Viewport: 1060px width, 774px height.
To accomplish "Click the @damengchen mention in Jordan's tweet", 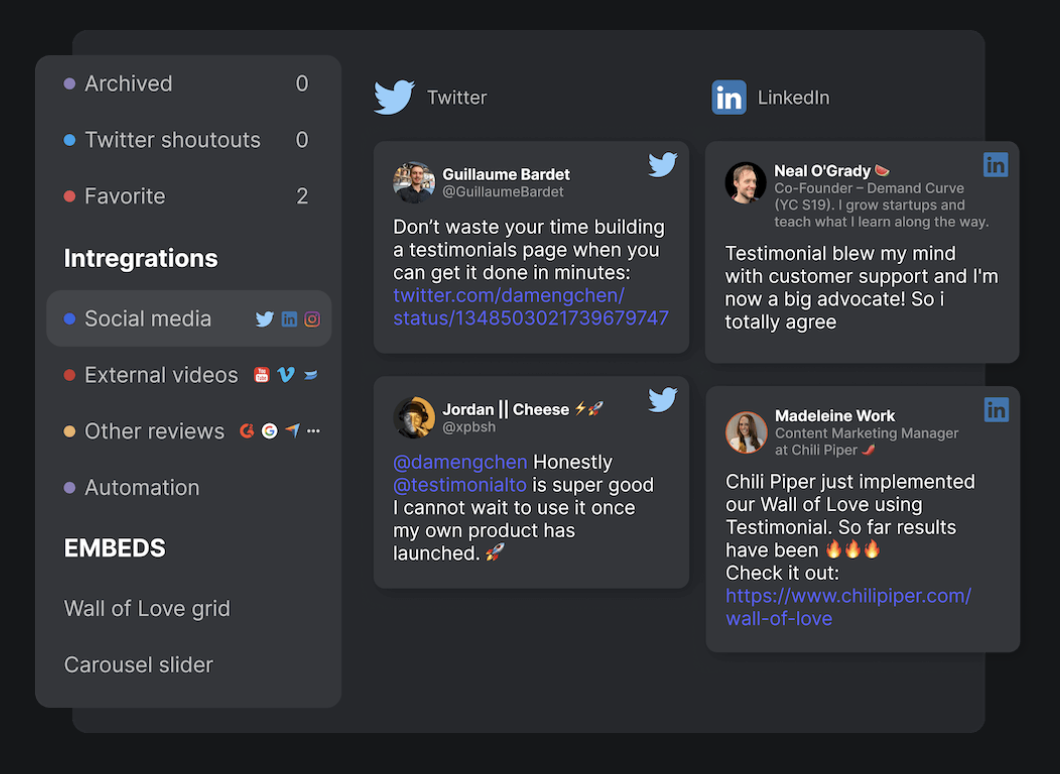I will pos(460,462).
